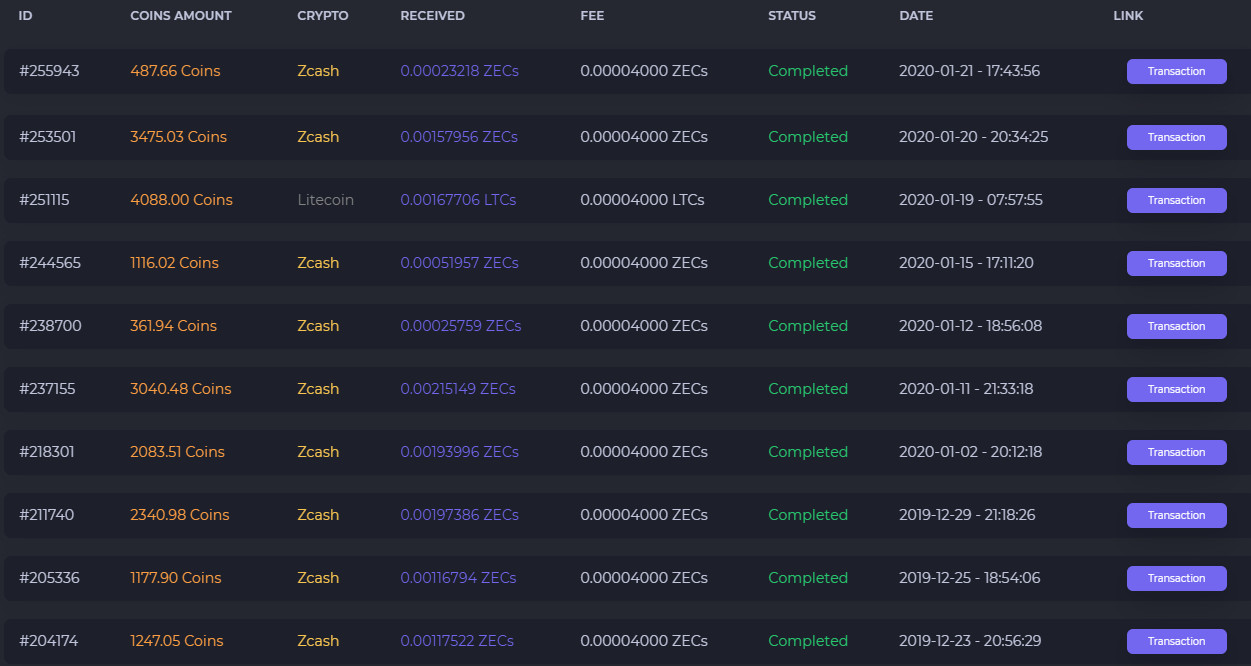Open Transaction link for withdrawal #255943

point(1176,71)
